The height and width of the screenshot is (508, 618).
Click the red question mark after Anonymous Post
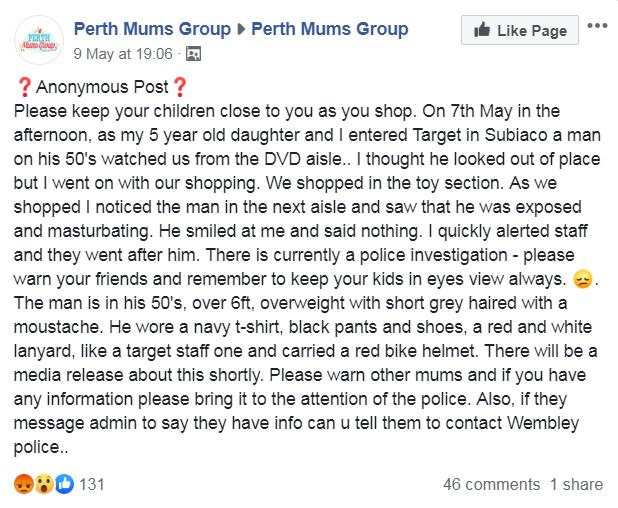(x=180, y=87)
